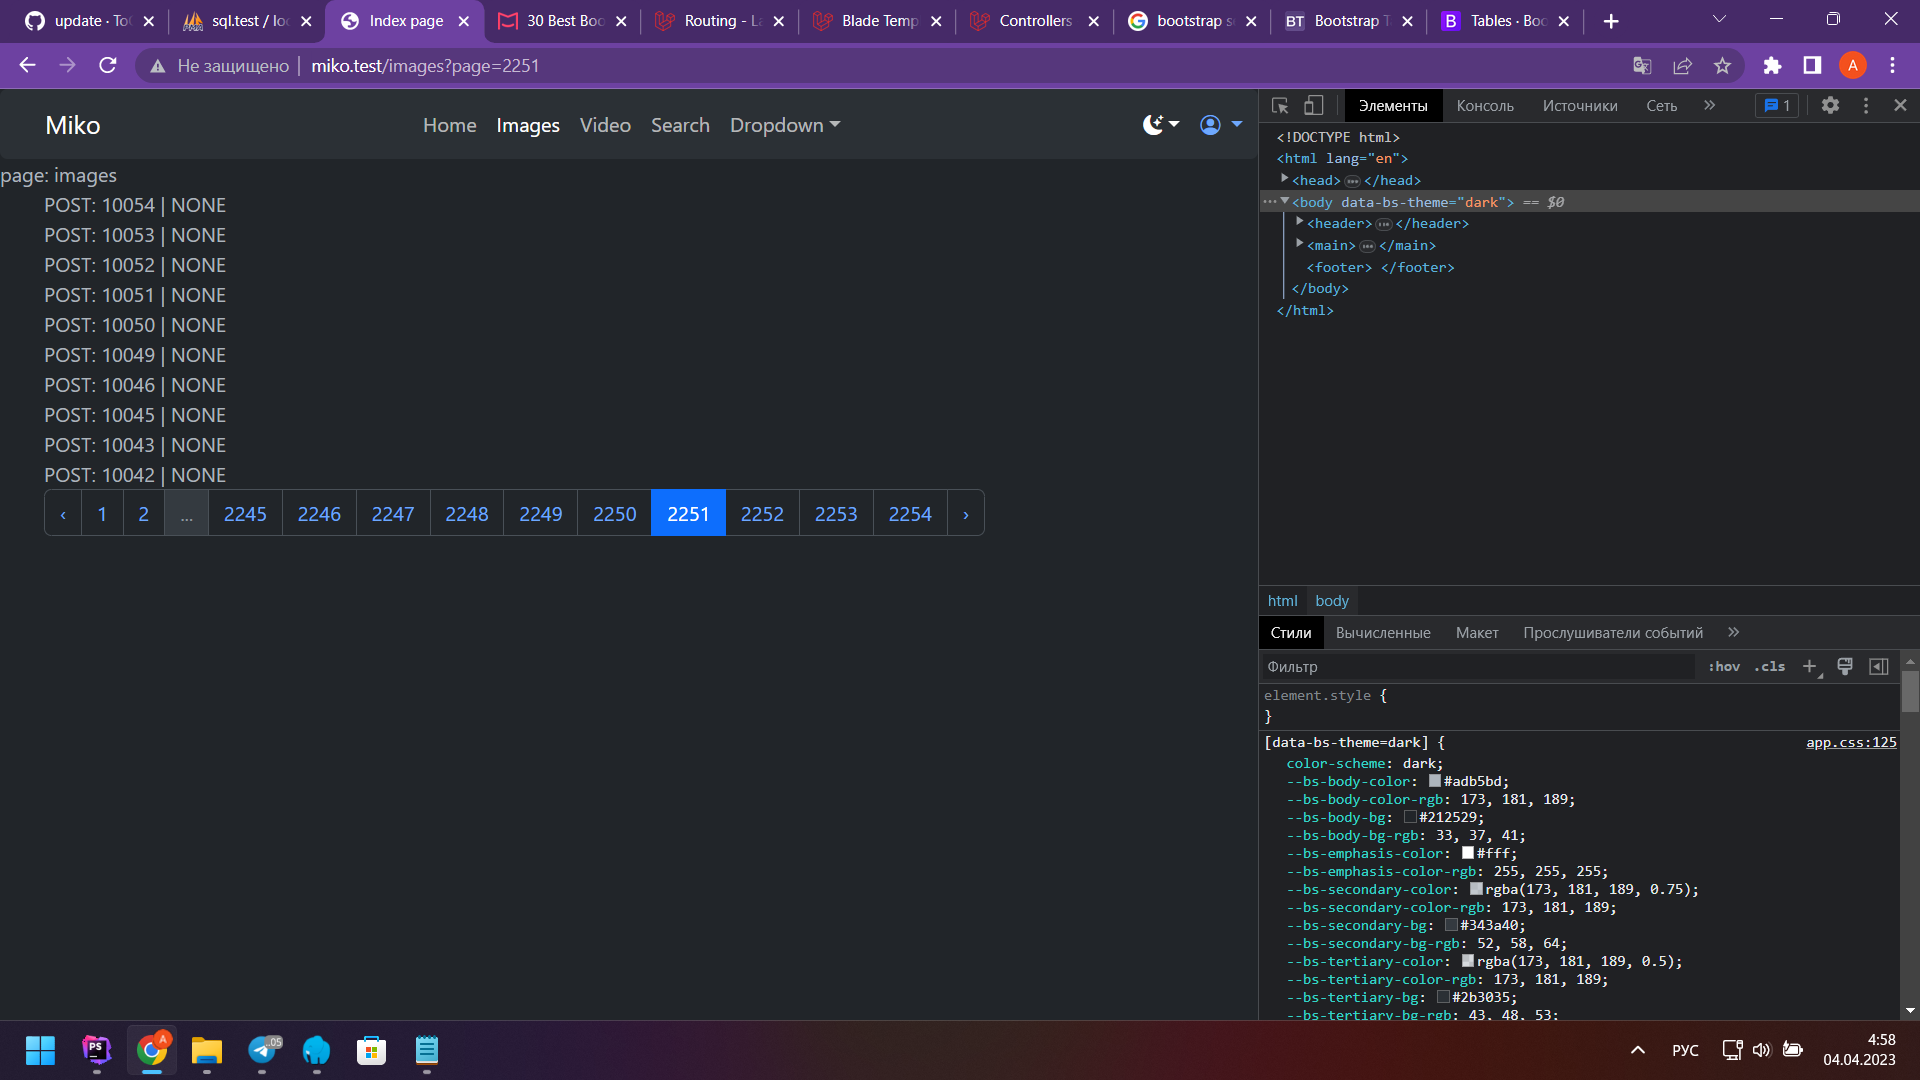Open Chrome extensions puzzle icon
The image size is (1920, 1080).
coord(1772,65)
